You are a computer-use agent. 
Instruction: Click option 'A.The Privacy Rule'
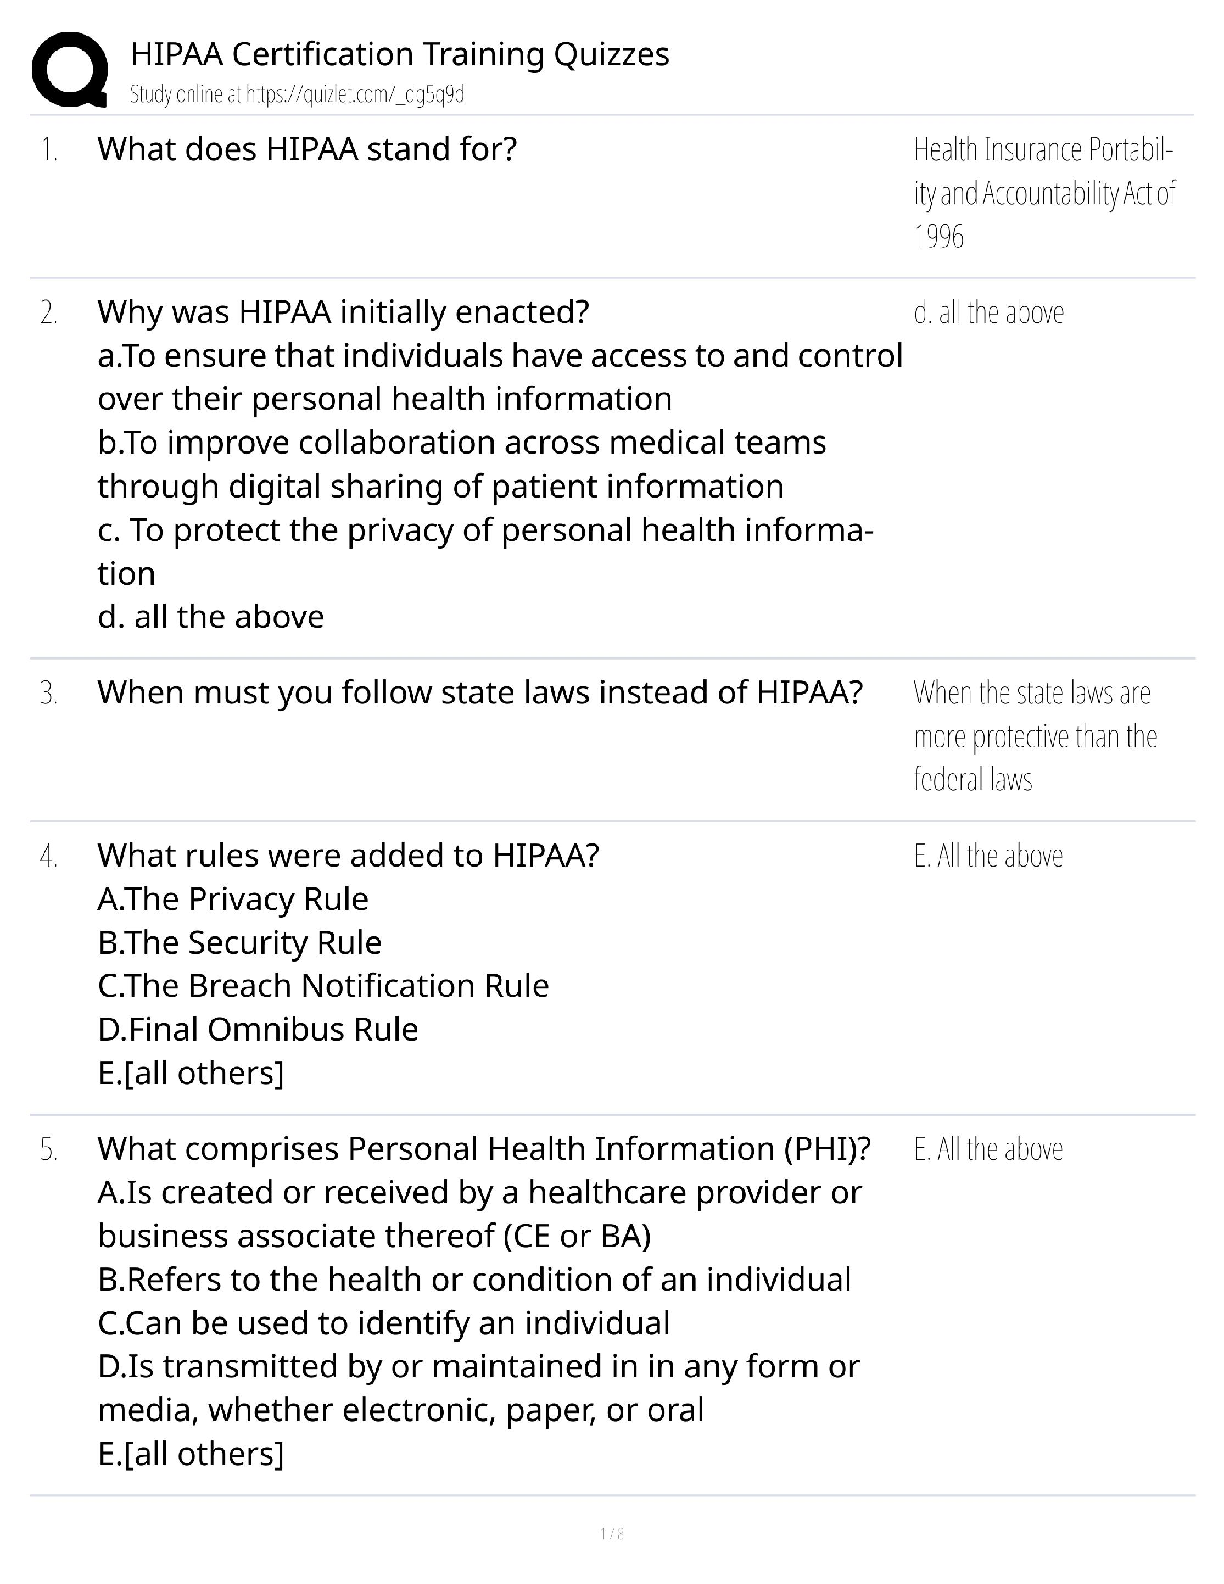pos(233,900)
